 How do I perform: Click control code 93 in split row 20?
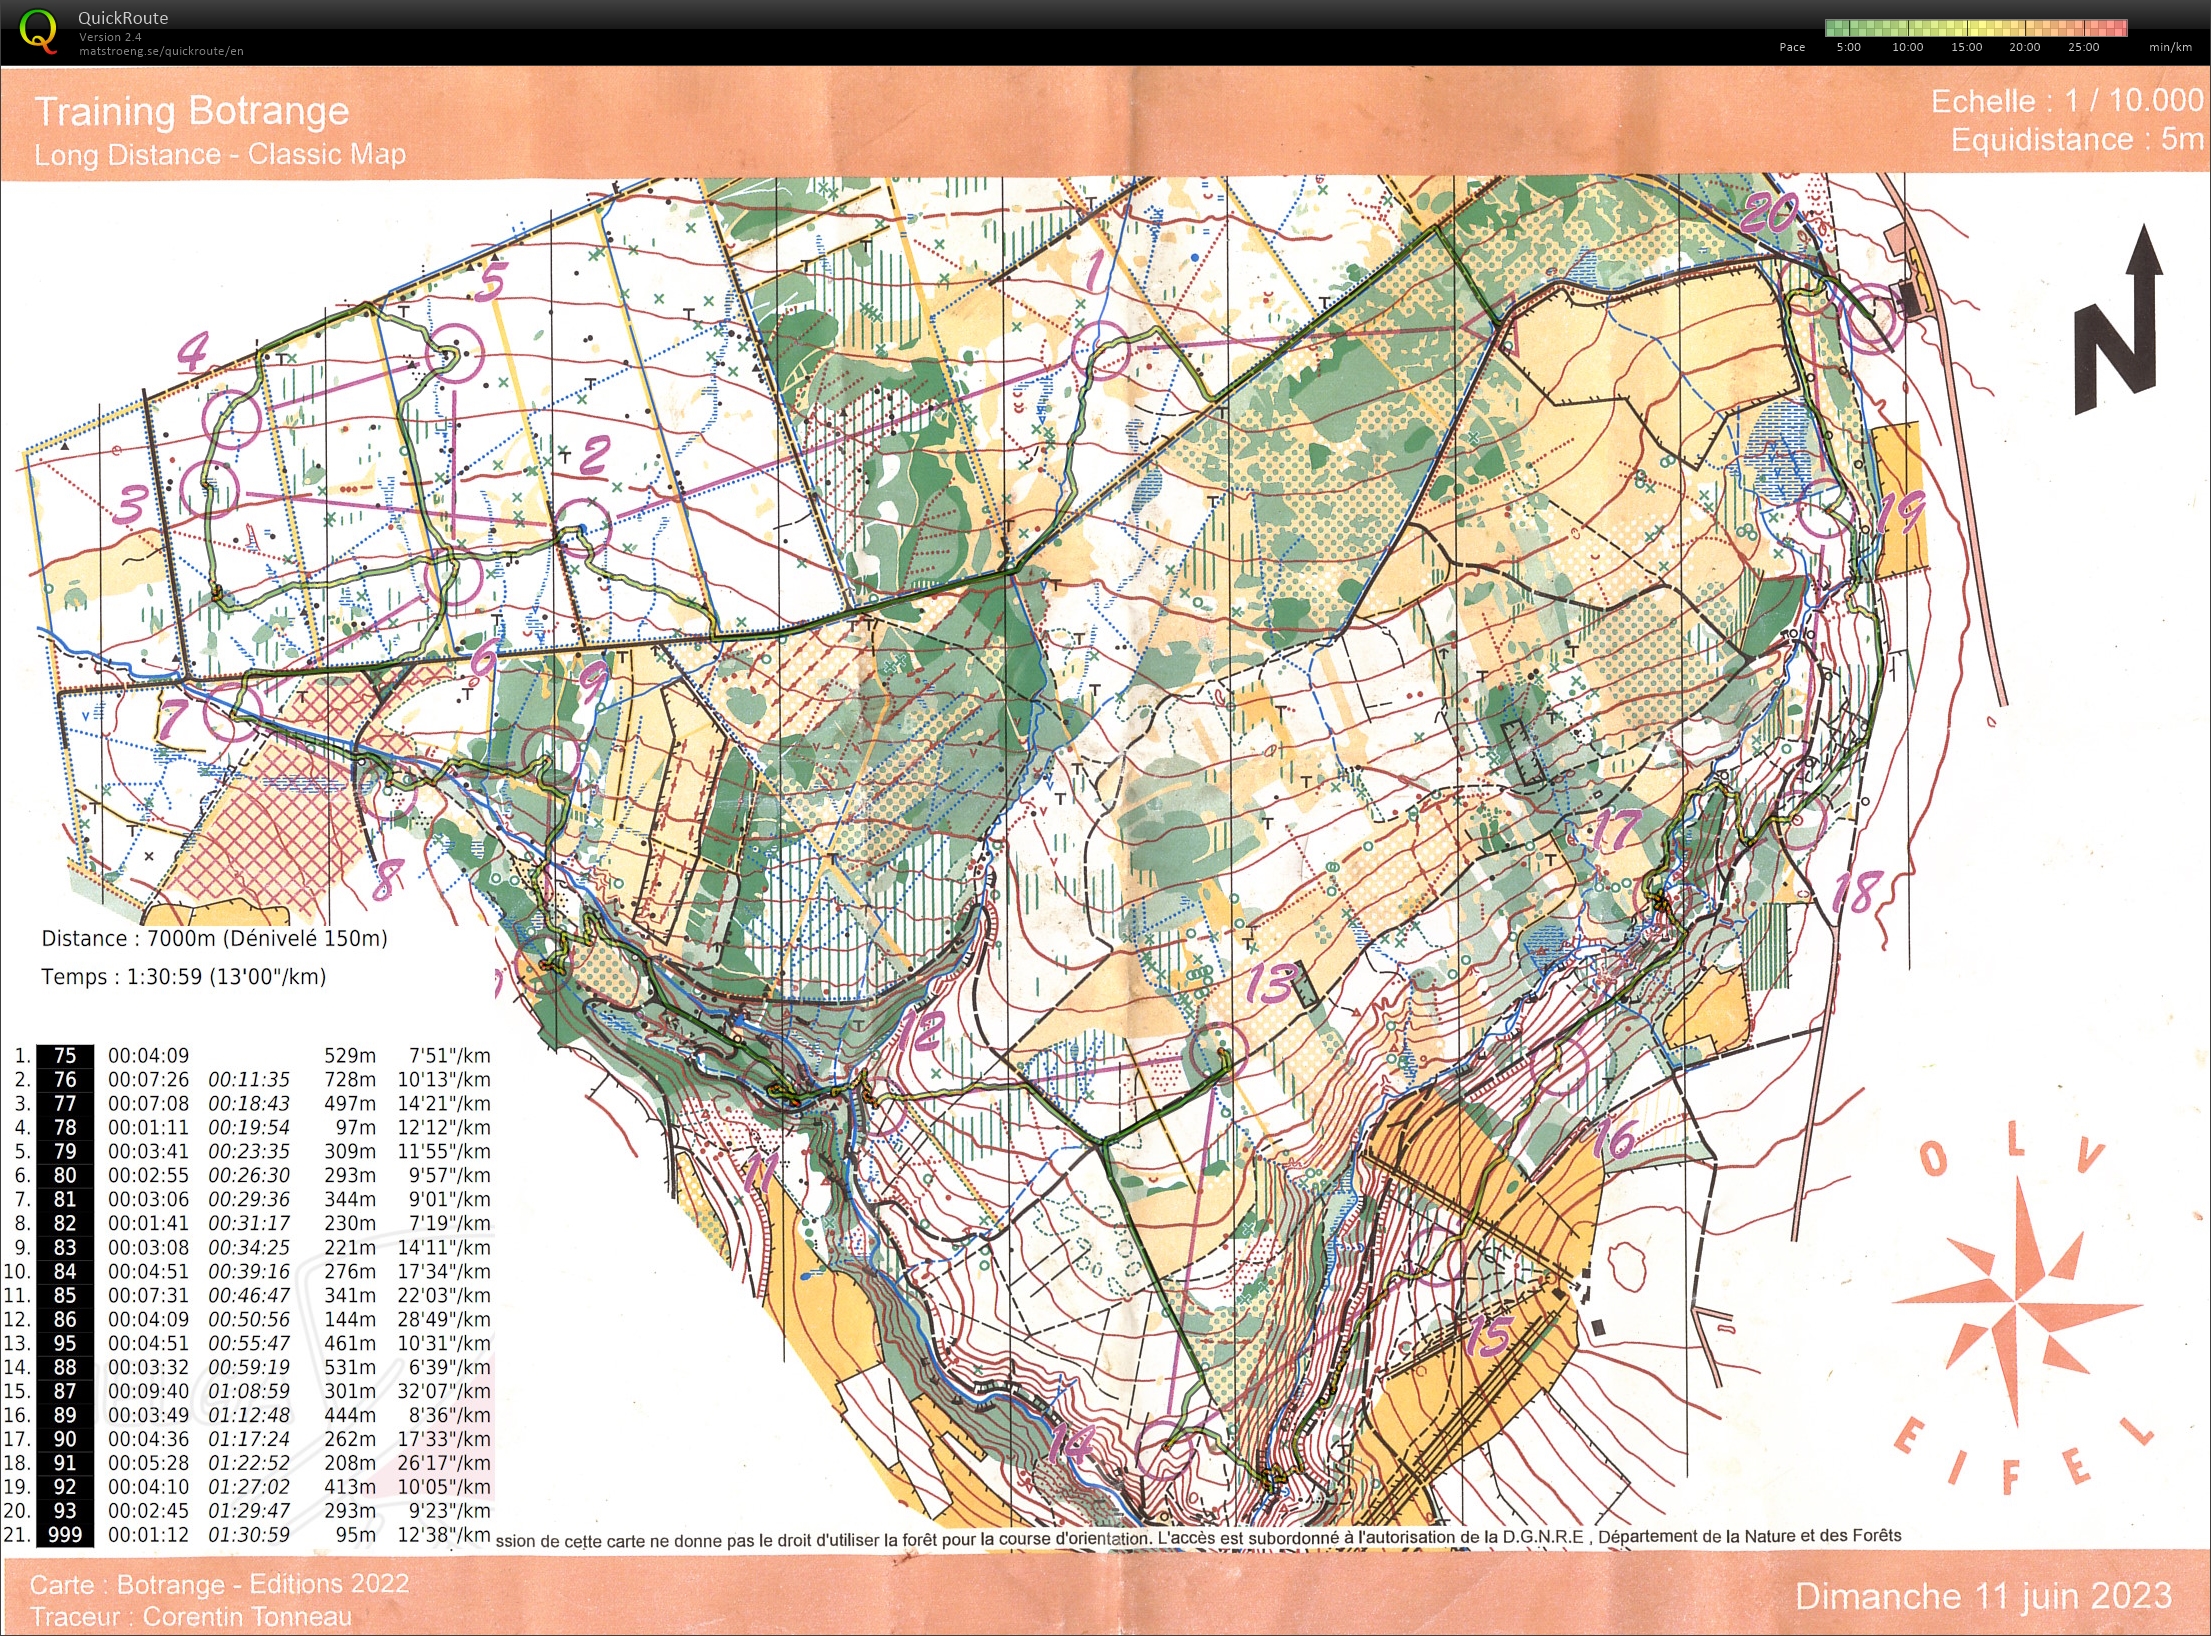(65, 1512)
